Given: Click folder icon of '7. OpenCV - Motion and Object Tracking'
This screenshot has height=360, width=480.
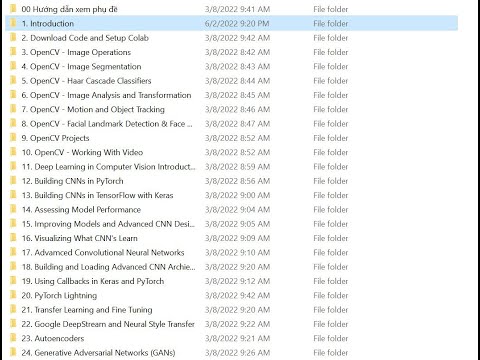Looking at the screenshot, I should click(13, 109).
